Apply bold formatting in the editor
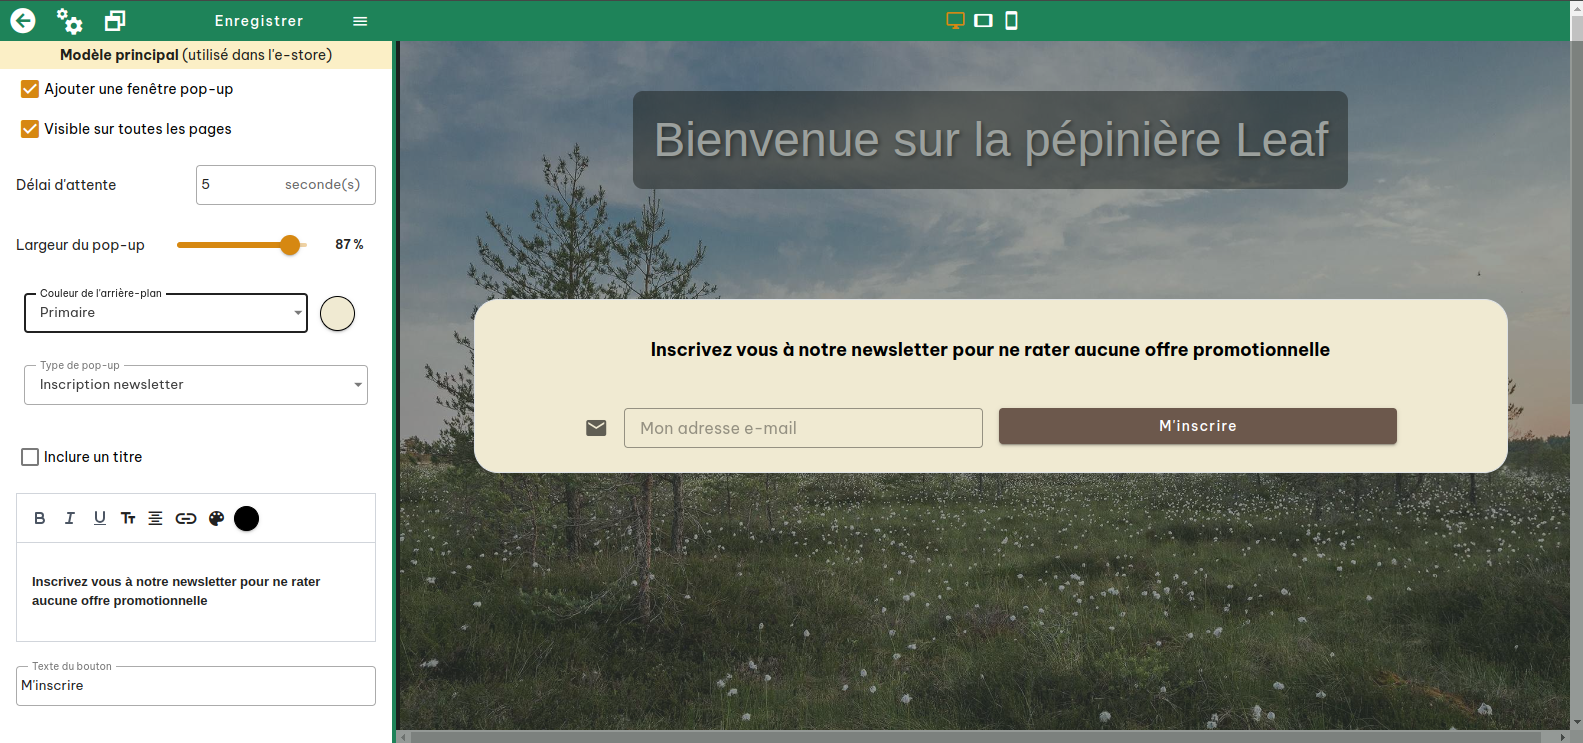Viewport: 1583px width, 743px height. [x=40, y=518]
